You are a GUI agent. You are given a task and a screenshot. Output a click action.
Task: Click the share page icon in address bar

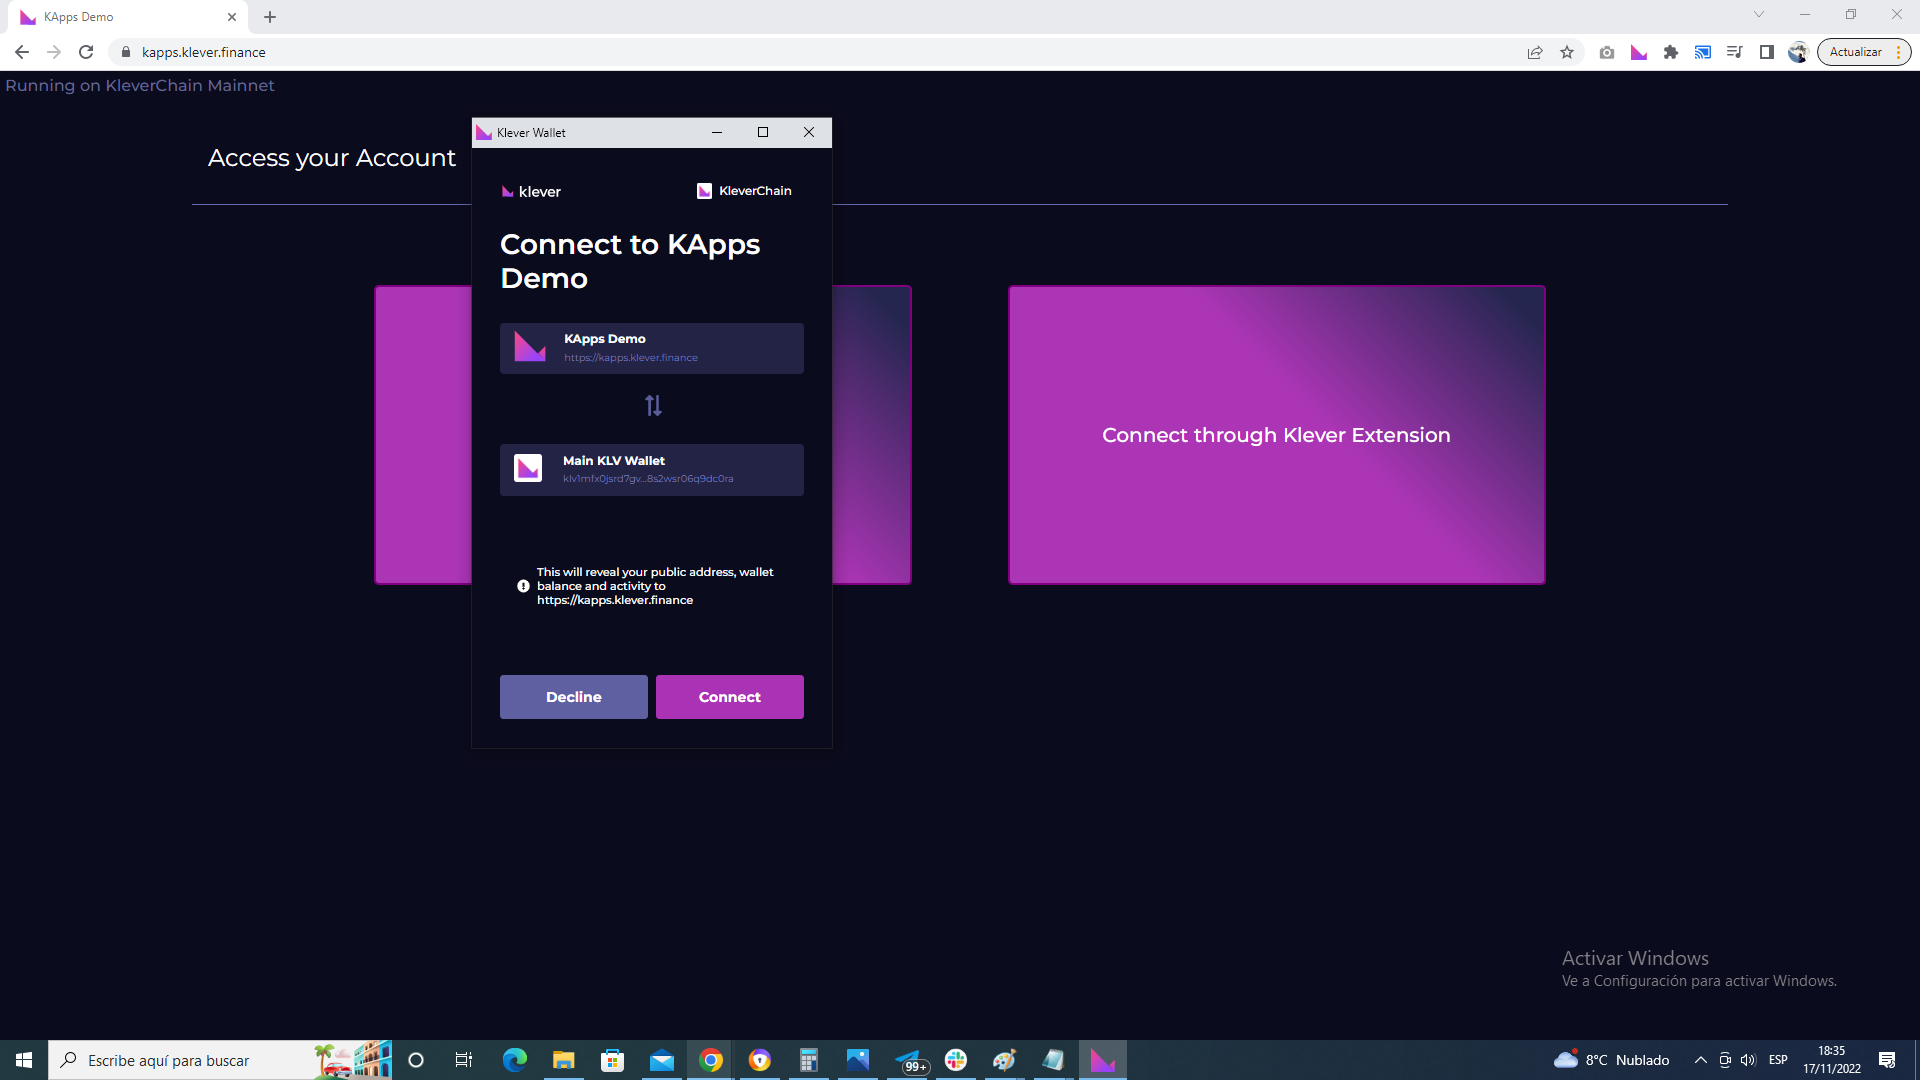(x=1535, y=52)
